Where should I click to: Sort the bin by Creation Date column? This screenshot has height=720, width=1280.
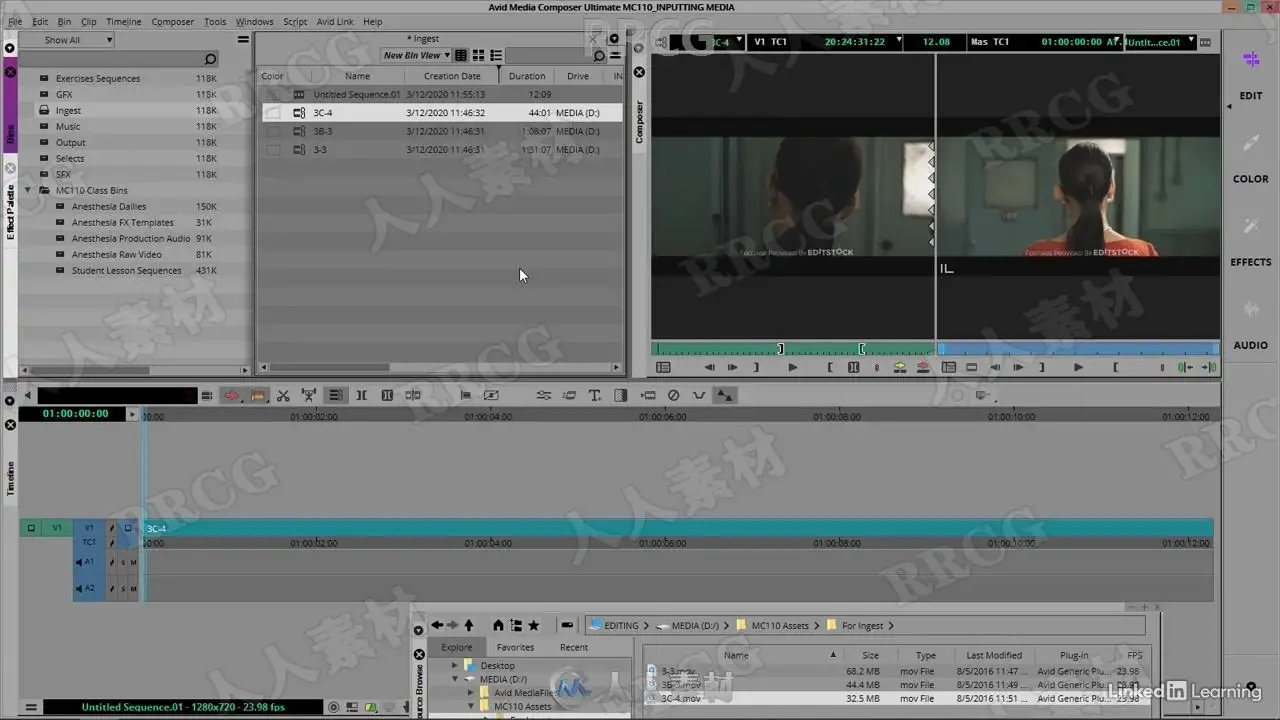pos(452,76)
